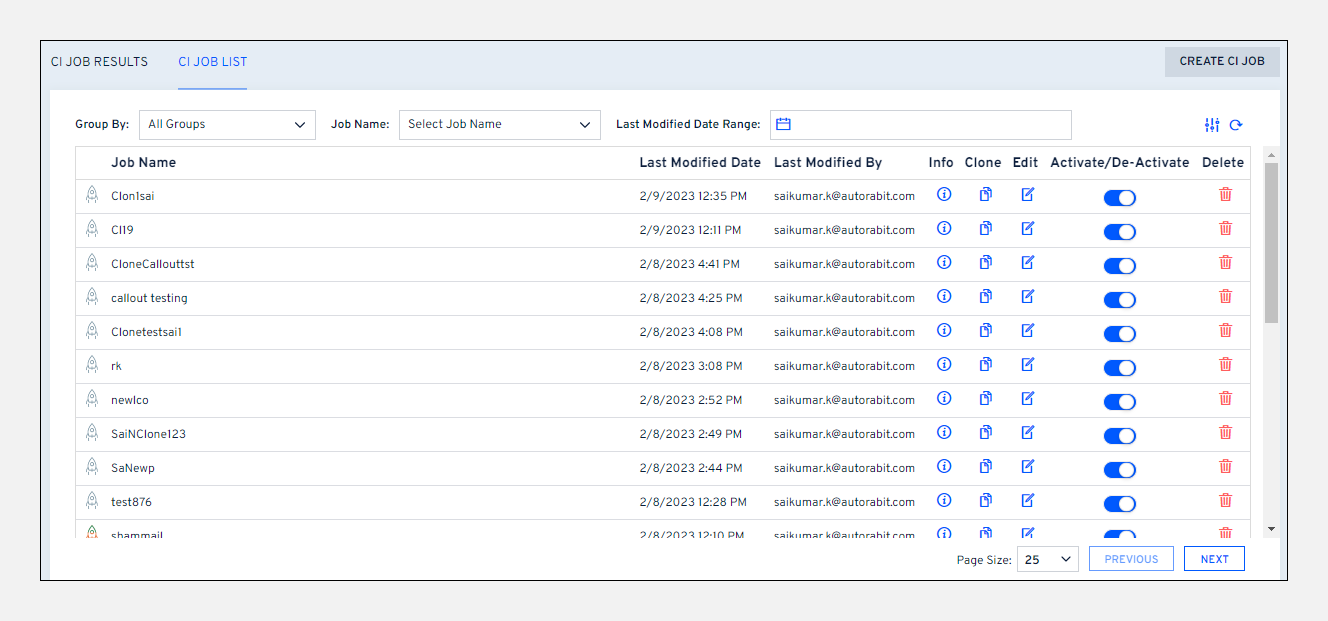Deactivate the test876 job
The width and height of the screenshot is (1328, 621).
pos(1119,503)
